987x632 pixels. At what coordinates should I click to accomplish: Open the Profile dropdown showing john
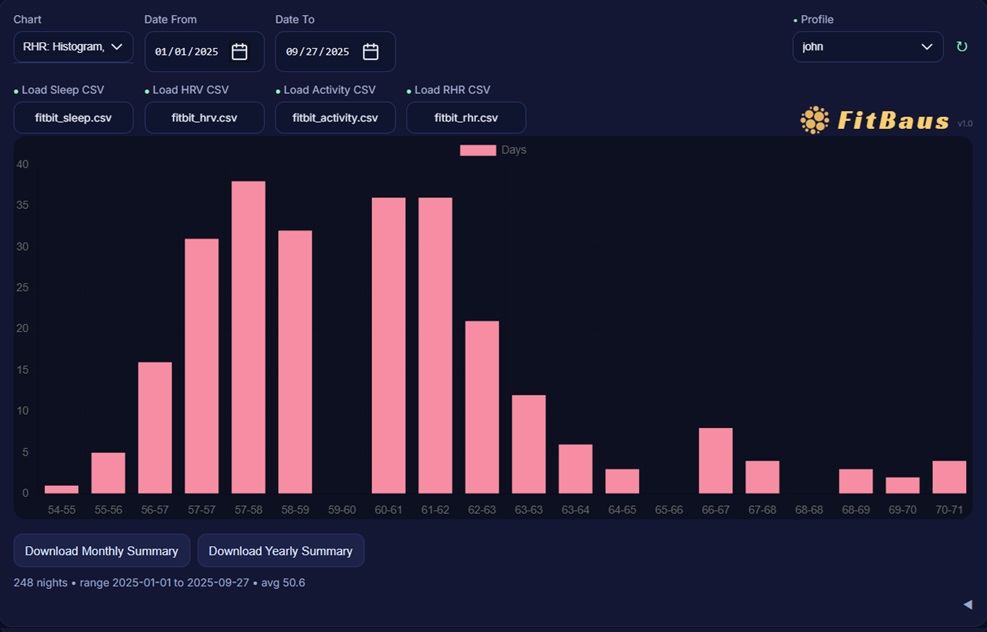(x=867, y=47)
